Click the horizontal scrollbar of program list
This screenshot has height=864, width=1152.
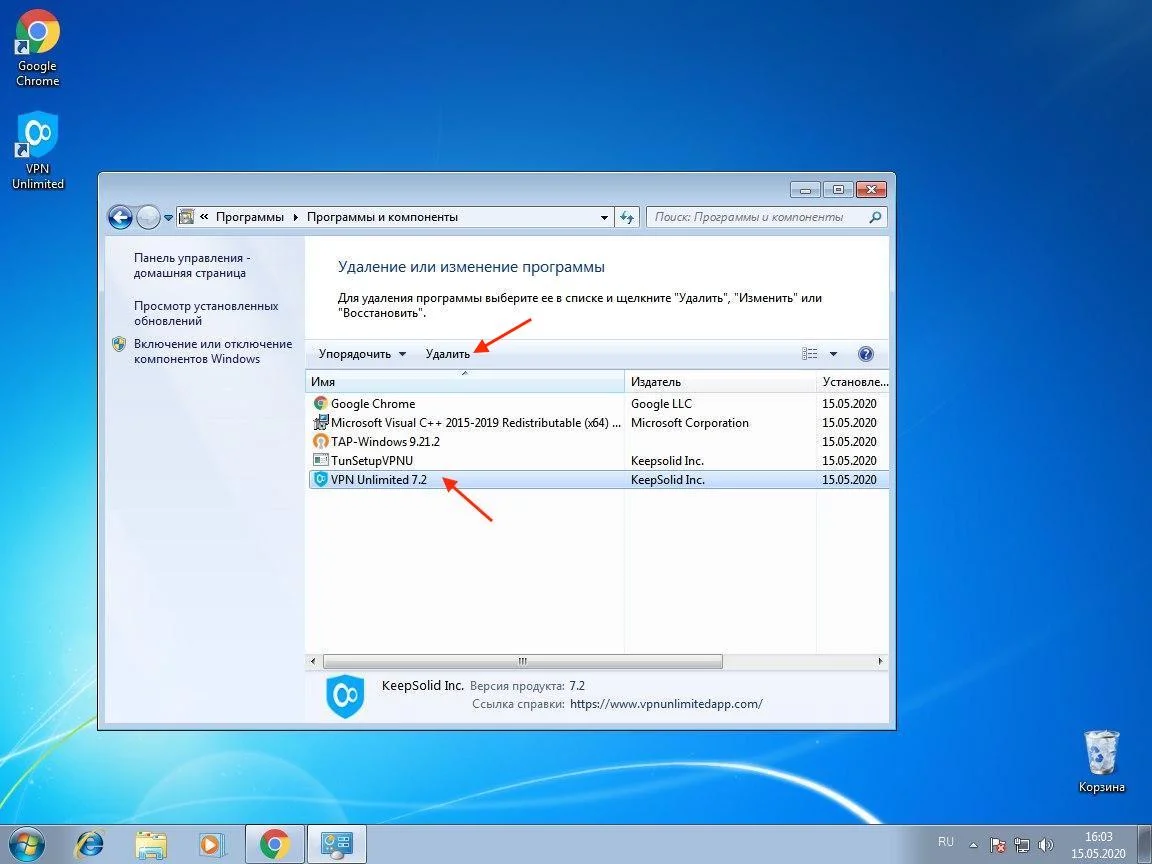tap(522, 662)
